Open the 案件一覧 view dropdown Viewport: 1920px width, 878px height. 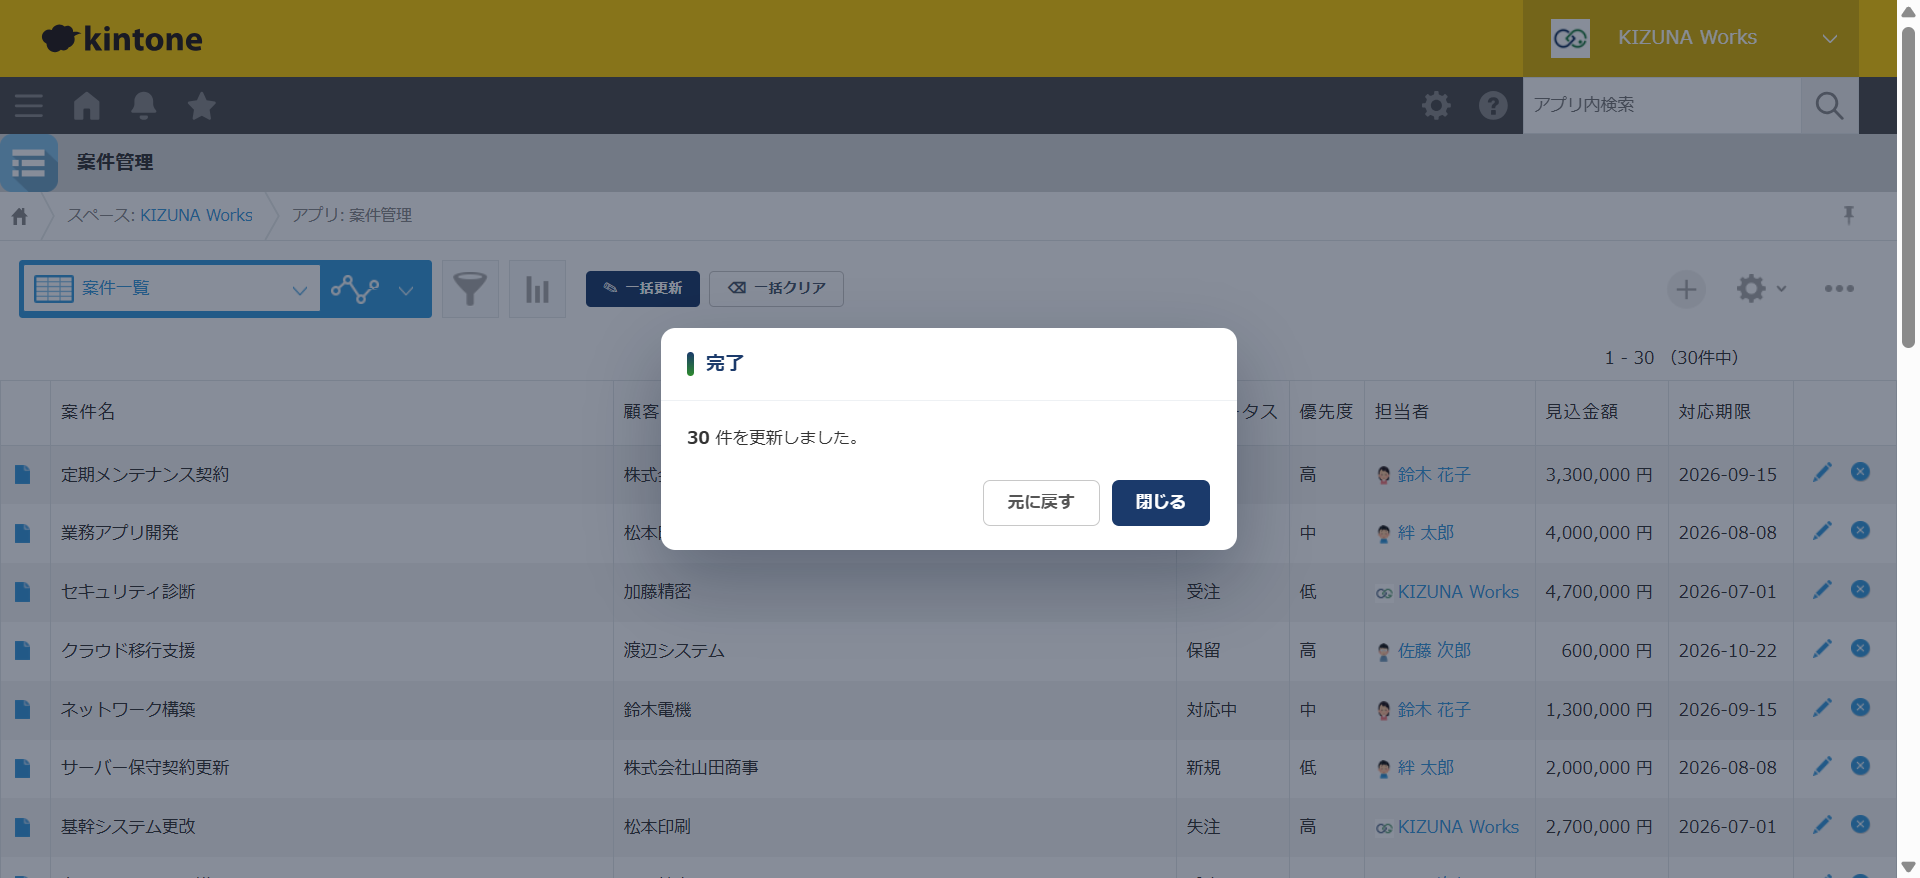[171, 289]
